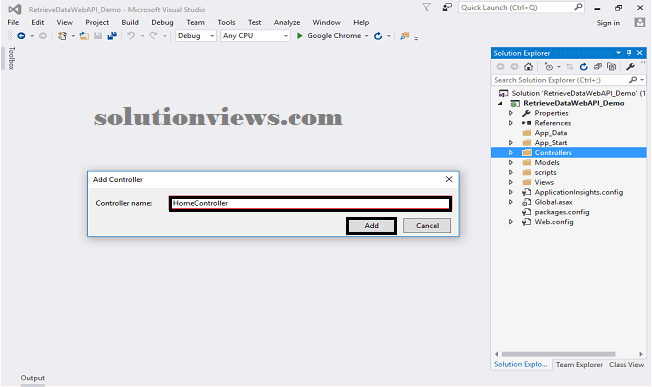Screen dimensions: 652x387
Task: Click the Solution Explorer search magnifier icon
Action: (x=633, y=80)
